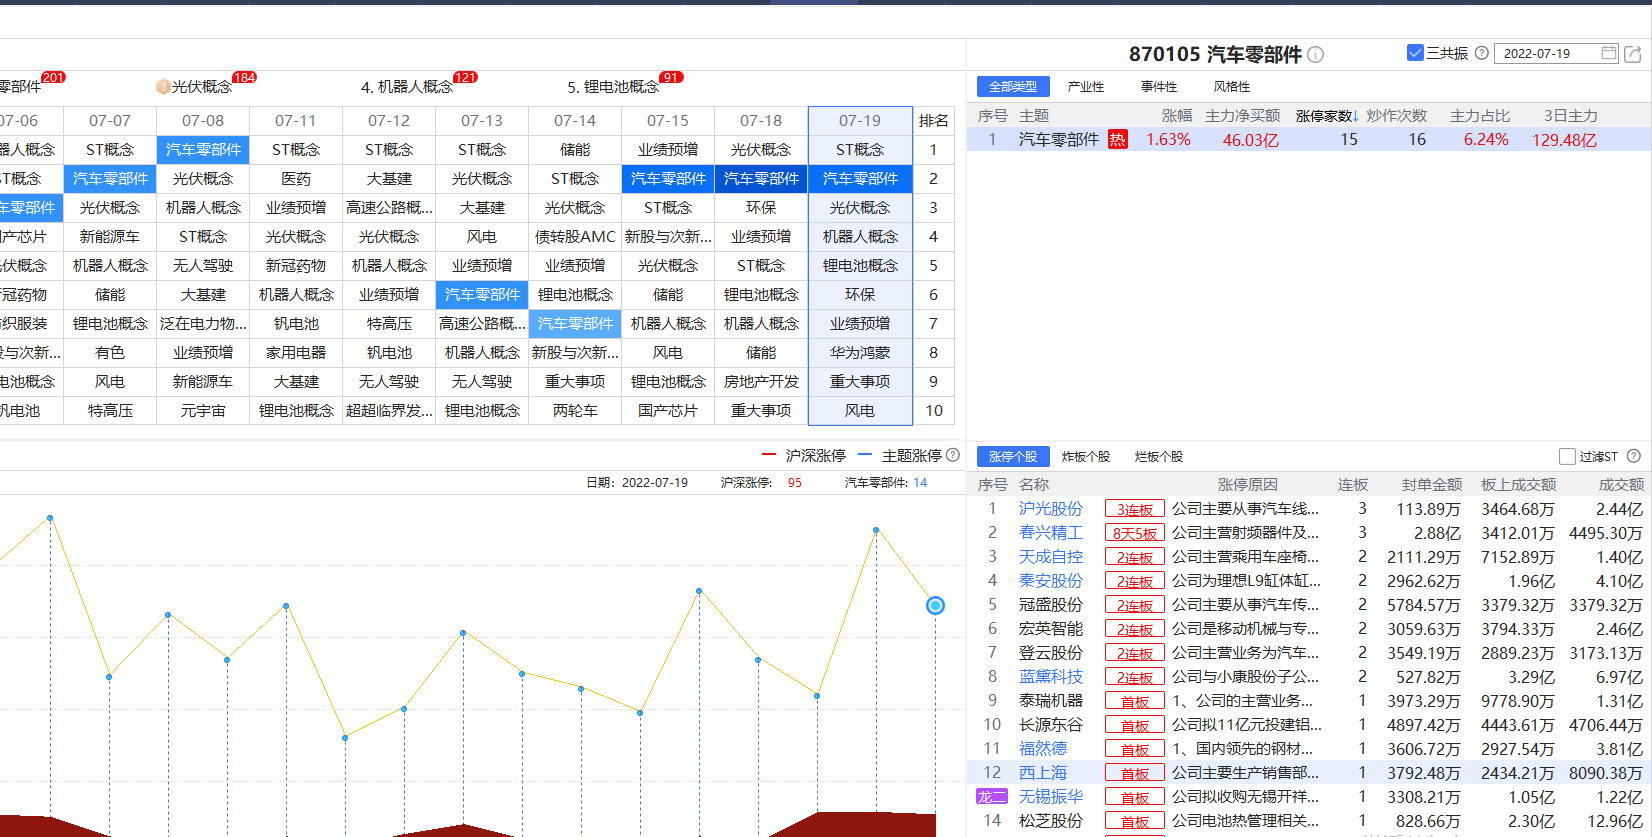The image size is (1652, 837).
Task: Sort by 主力占比 column header
Action: (x=1480, y=116)
